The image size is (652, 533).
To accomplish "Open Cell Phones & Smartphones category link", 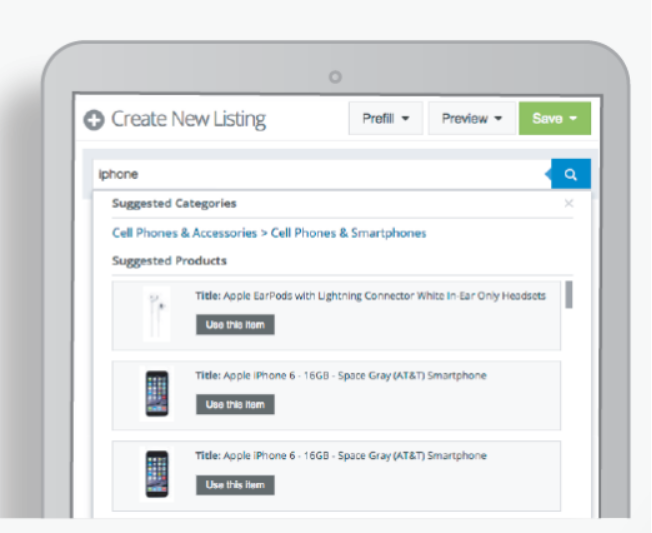I will (348, 233).
